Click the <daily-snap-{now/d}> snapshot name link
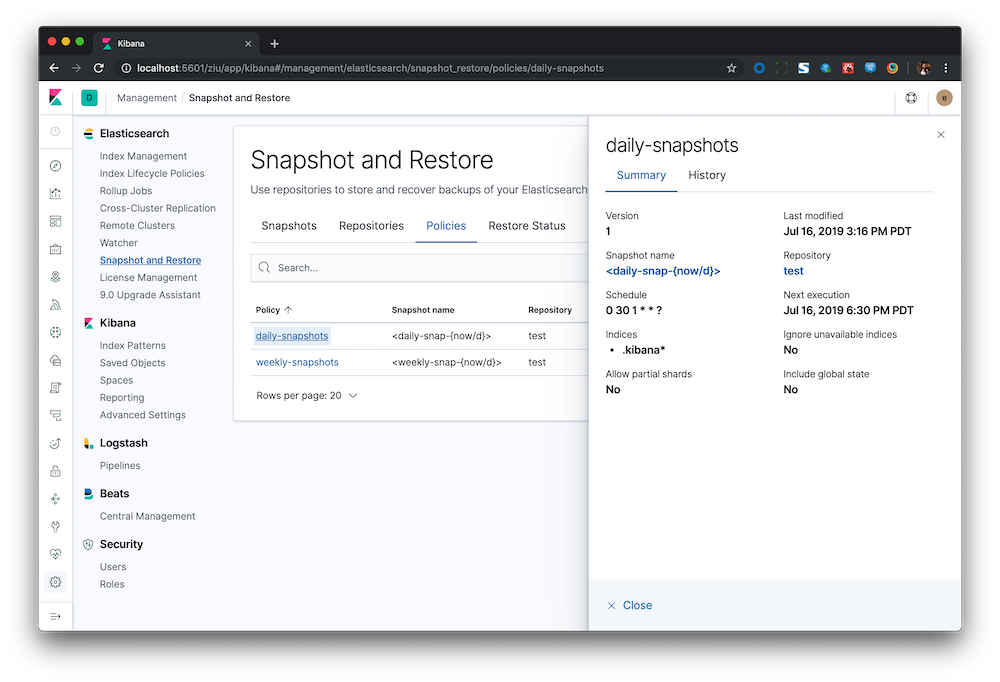 pos(663,271)
